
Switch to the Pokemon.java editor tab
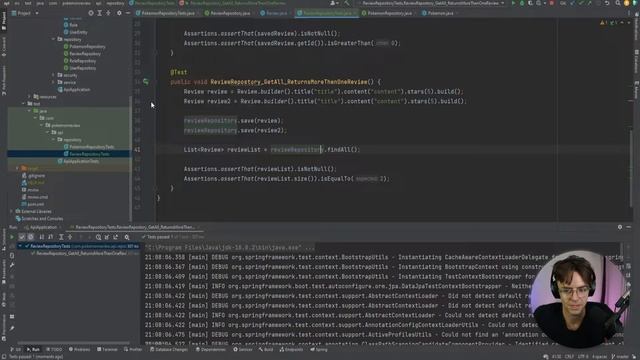(x=440, y=13)
